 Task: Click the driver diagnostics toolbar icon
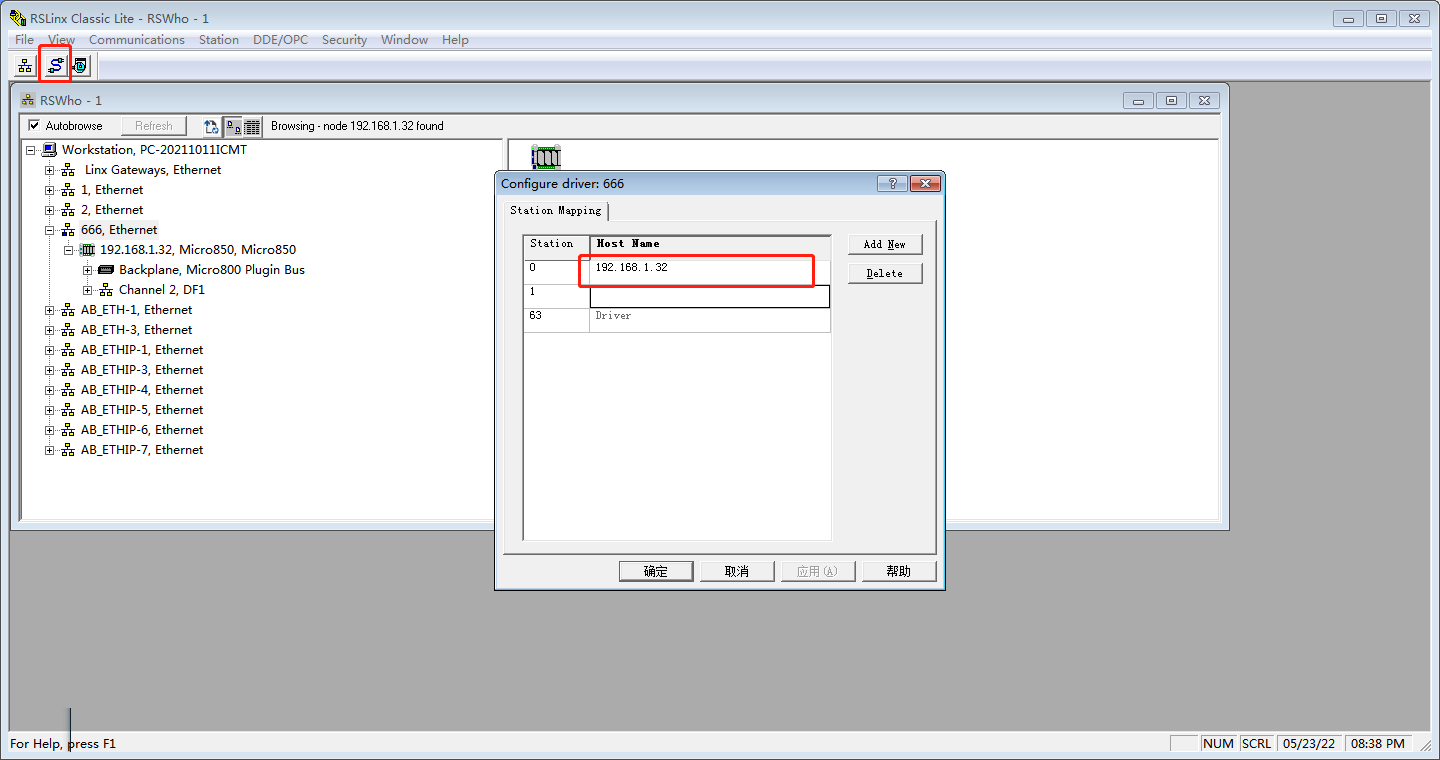pos(80,66)
